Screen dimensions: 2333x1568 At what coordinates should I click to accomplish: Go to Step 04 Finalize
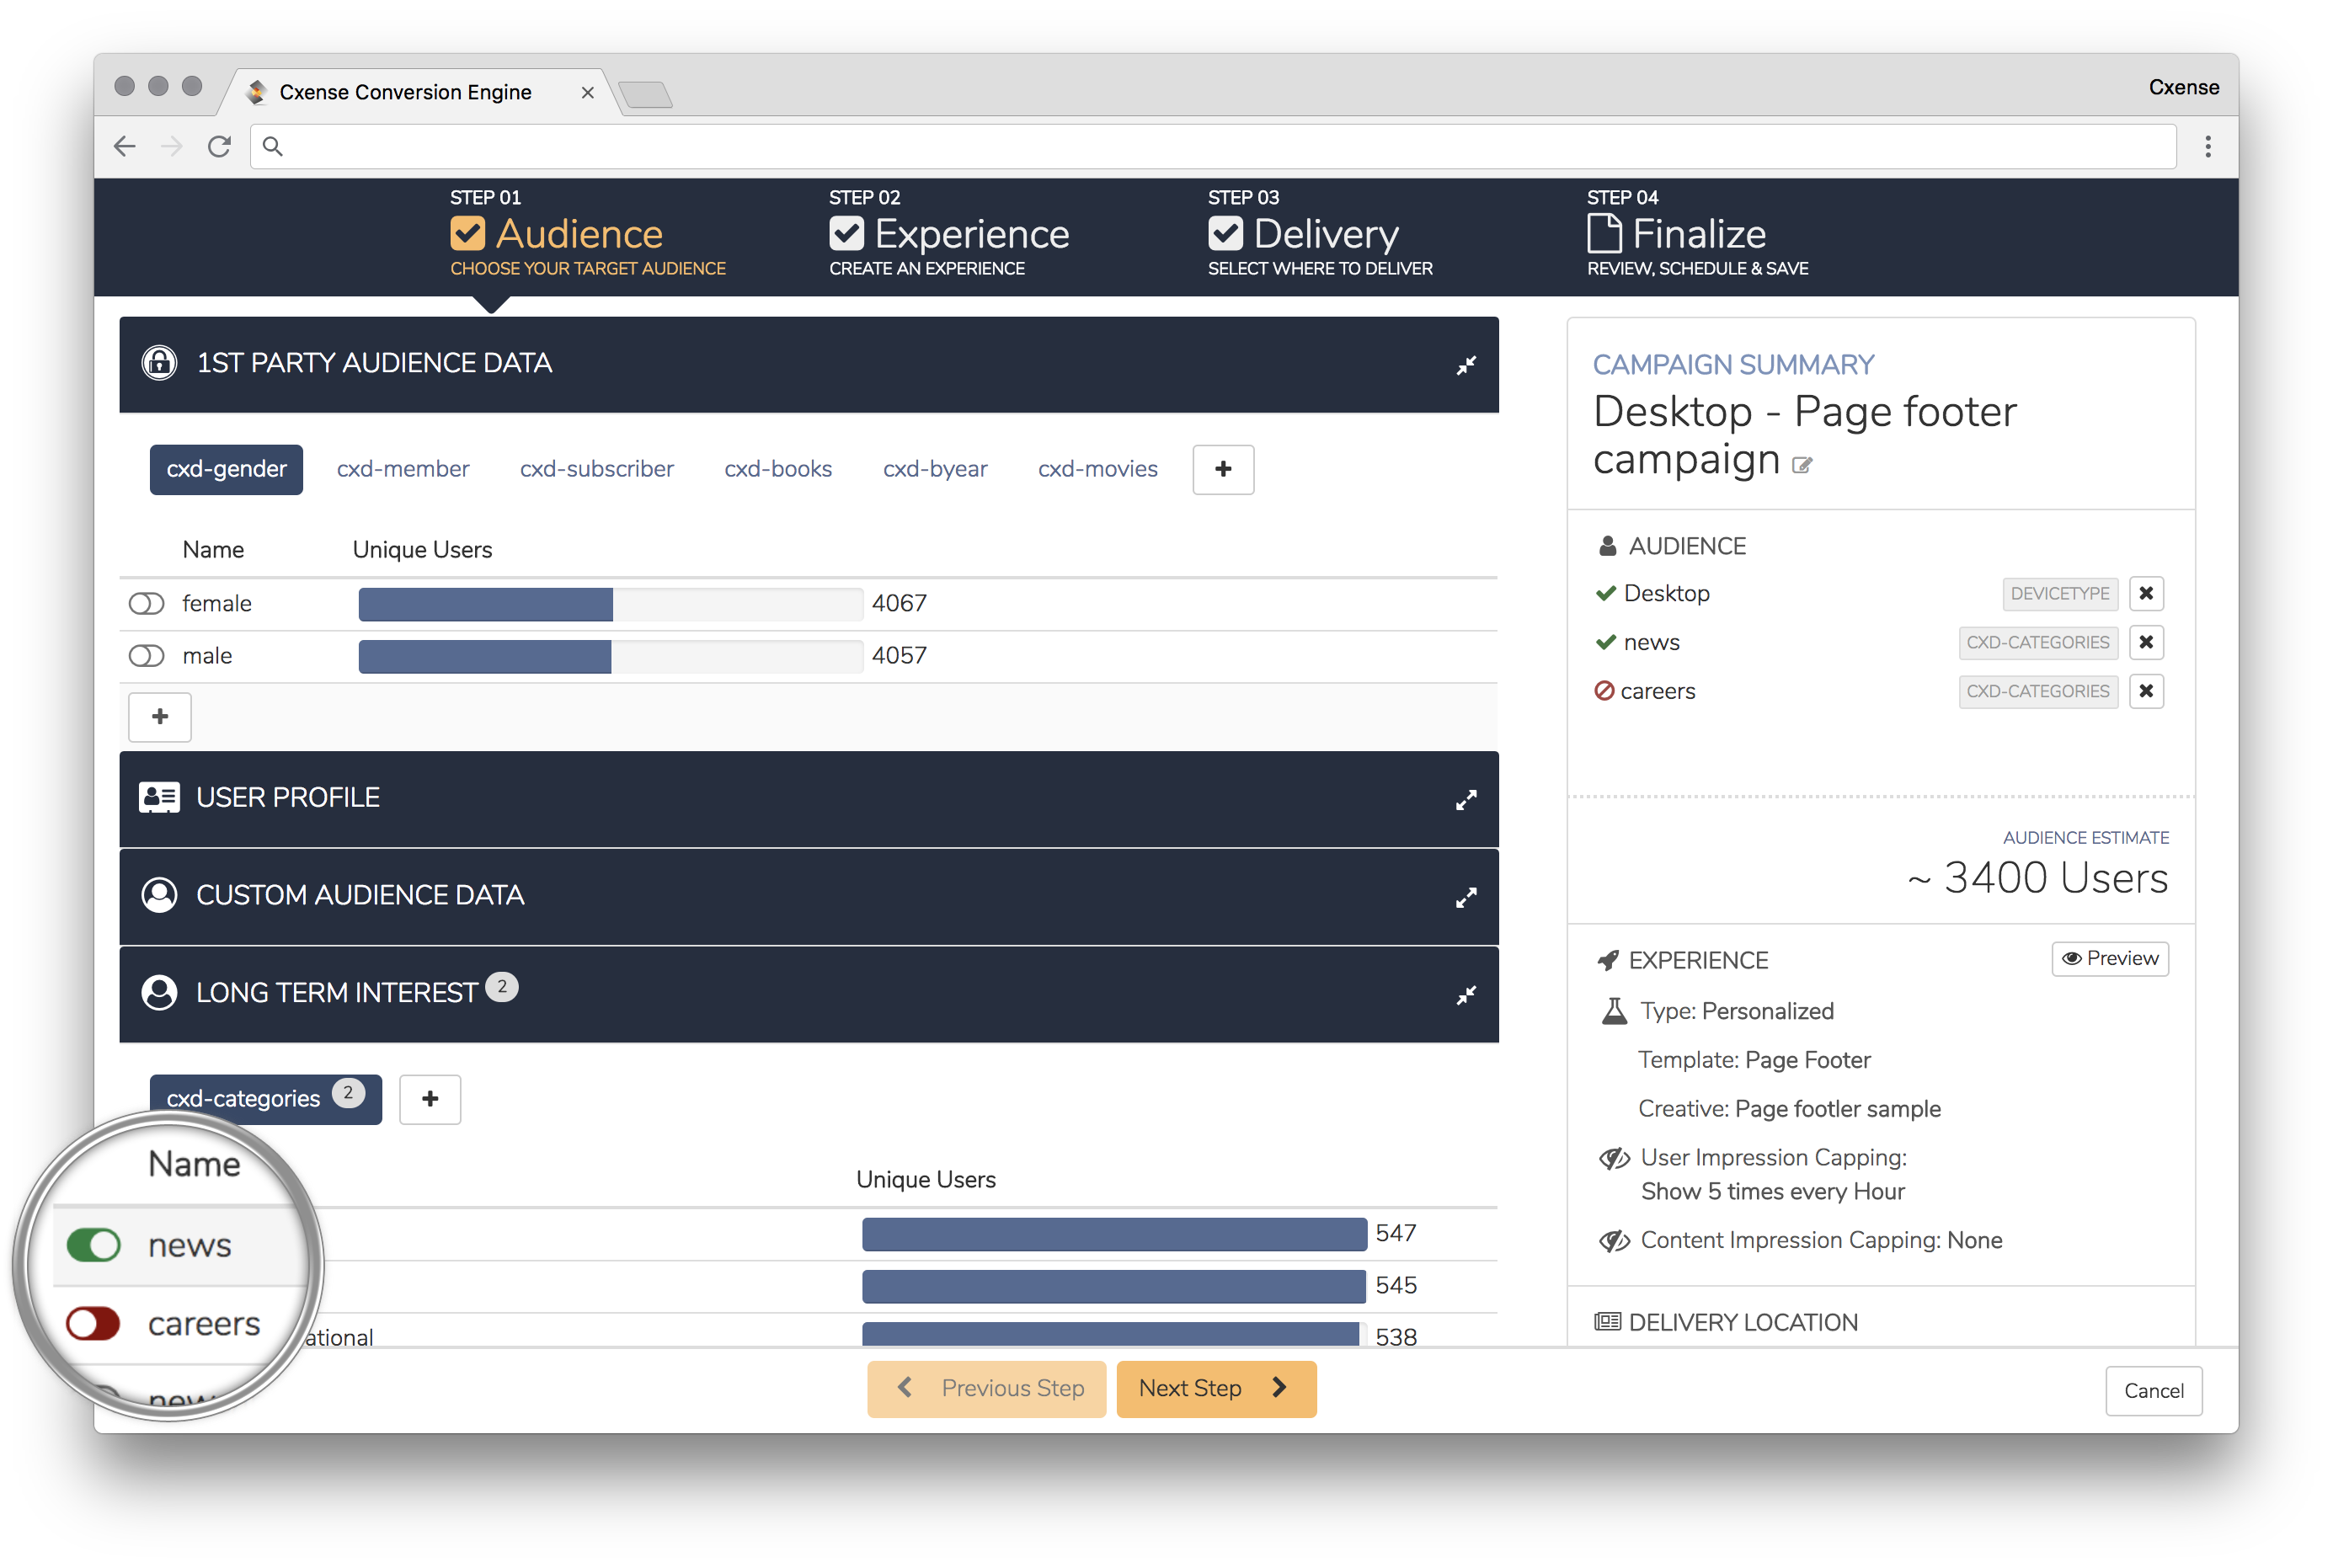[x=1697, y=233]
